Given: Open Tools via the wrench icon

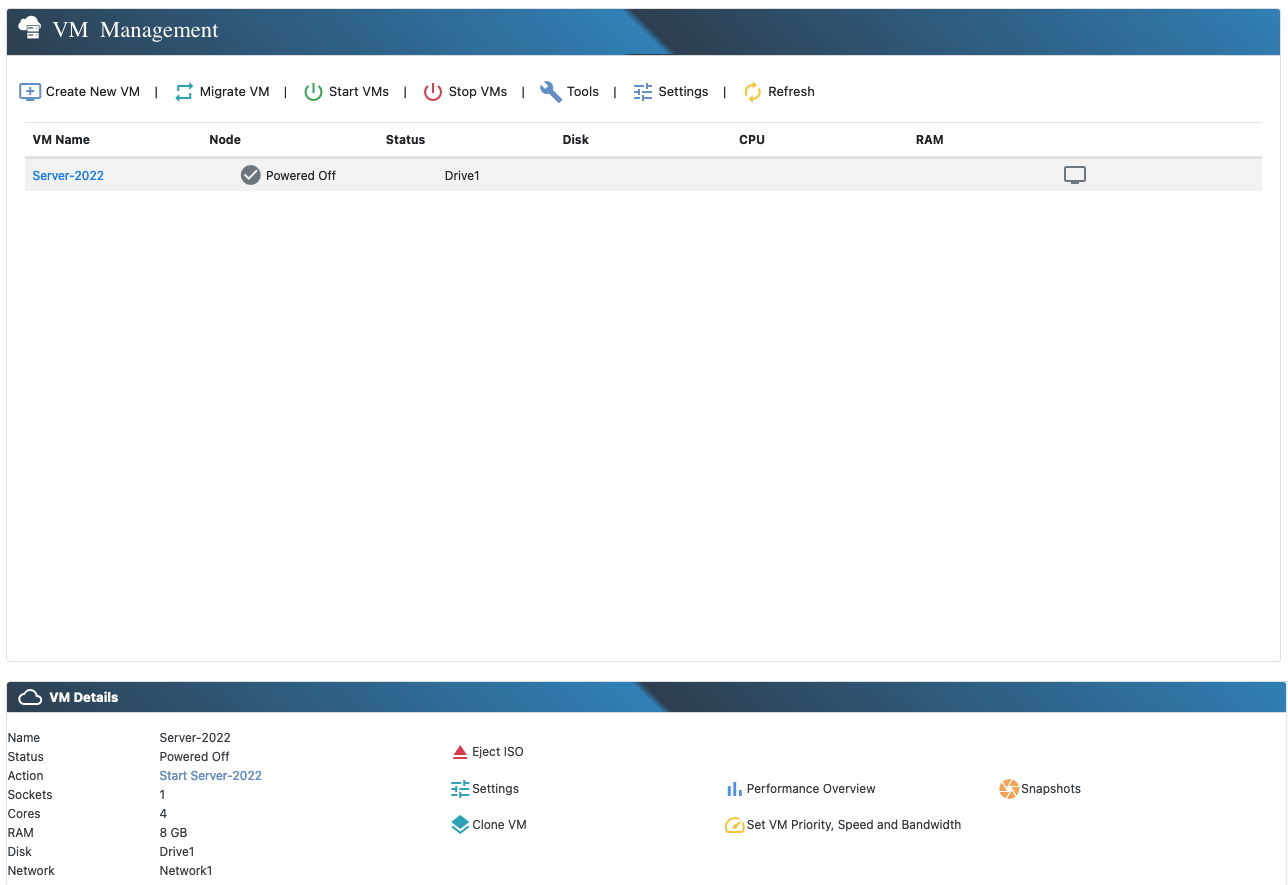Looking at the screenshot, I should point(551,92).
